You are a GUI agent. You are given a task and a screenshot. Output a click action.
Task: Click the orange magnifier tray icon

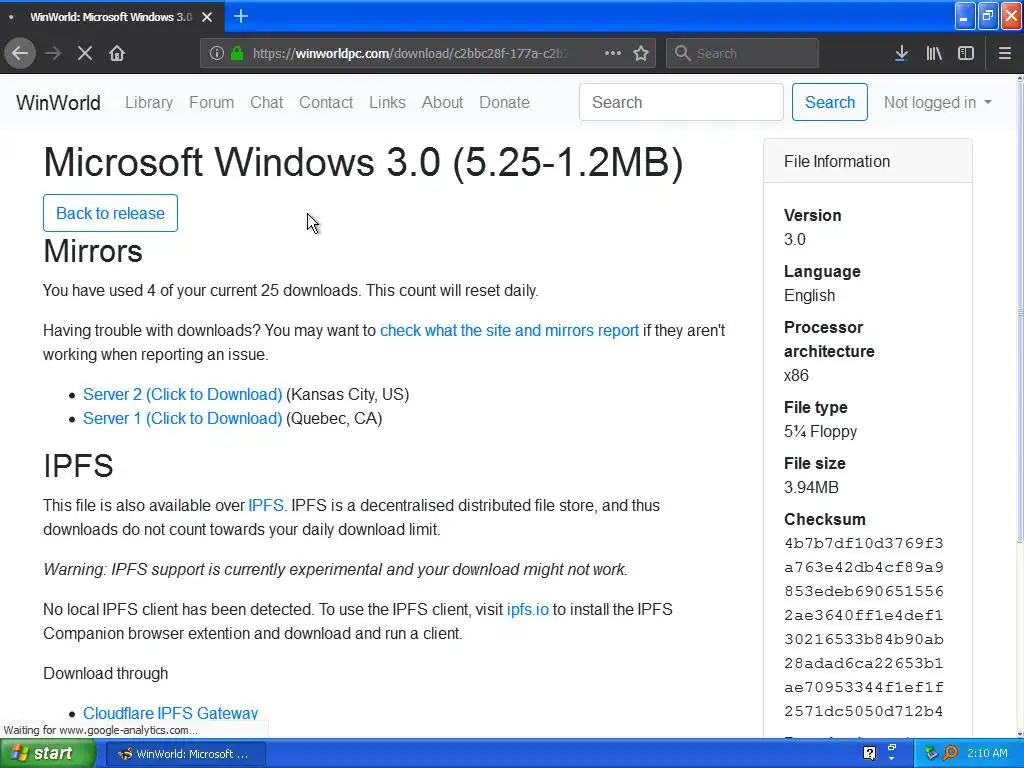click(x=951, y=753)
